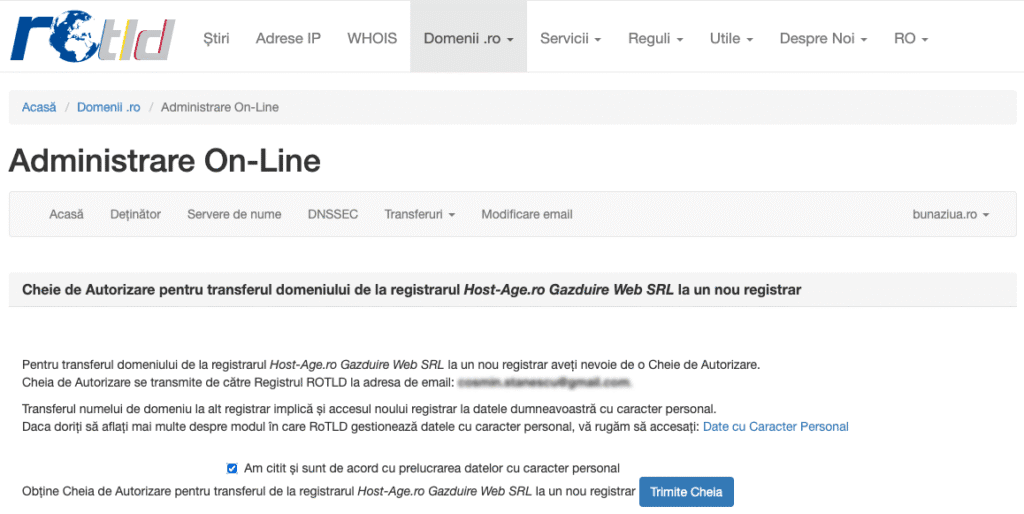This screenshot has width=1024, height=514.
Task: Click the ROTLD logo
Action: click(x=92, y=37)
